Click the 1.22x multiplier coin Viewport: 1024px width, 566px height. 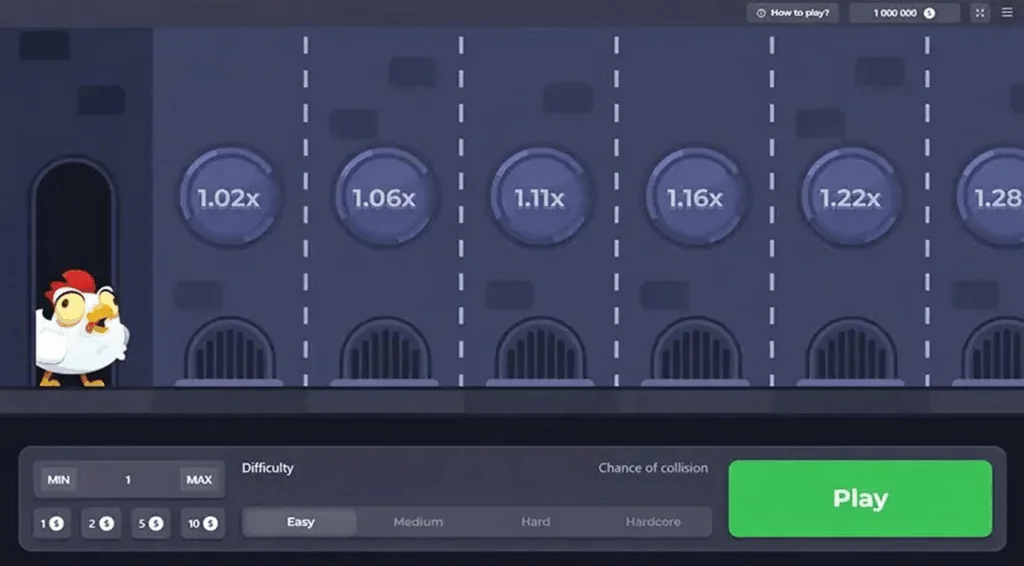coord(851,198)
